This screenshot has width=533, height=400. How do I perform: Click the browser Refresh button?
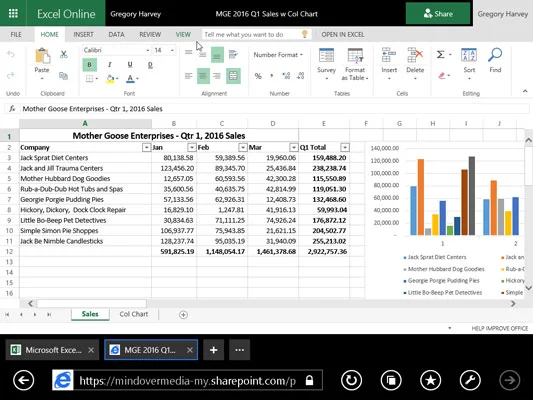coord(351,380)
